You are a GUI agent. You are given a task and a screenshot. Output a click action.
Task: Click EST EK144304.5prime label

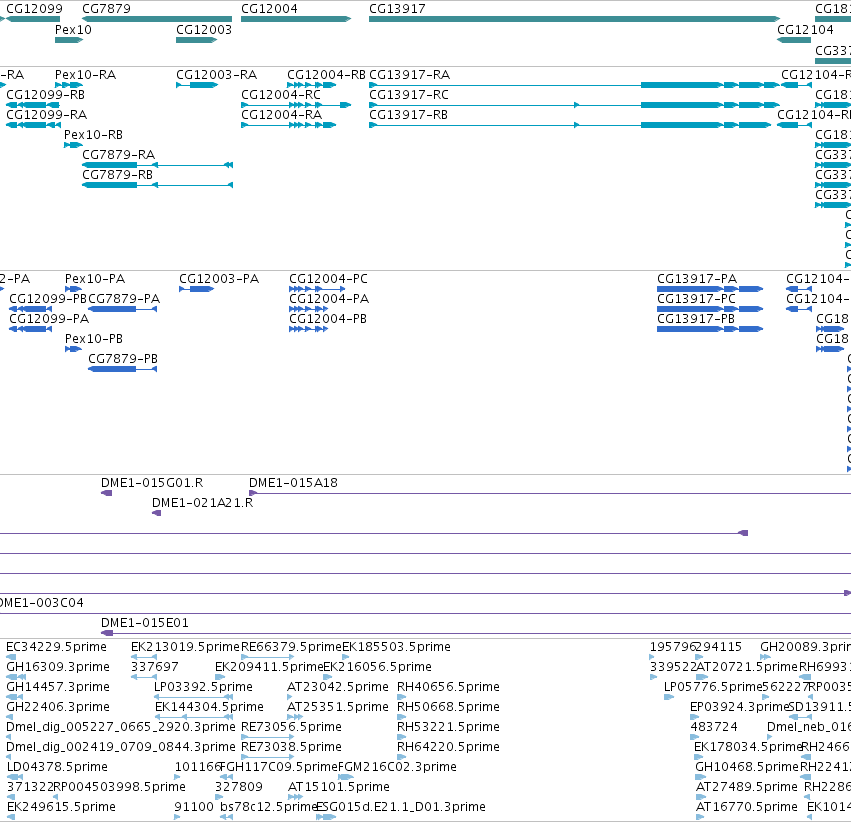point(209,706)
